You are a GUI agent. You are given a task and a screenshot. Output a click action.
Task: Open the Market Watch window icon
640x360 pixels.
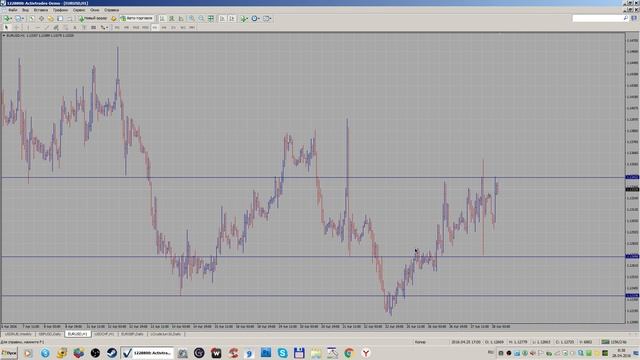(32, 18)
